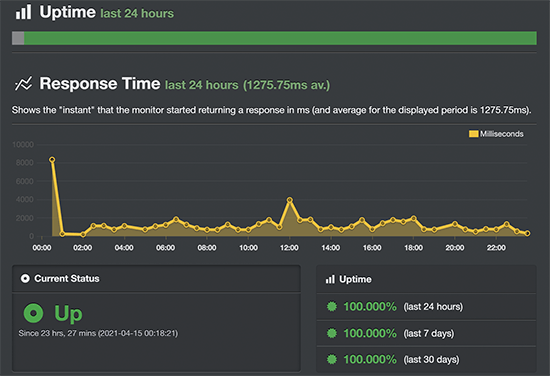The width and height of the screenshot is (550, 376).
Task: Click the Response Time line chart icon
Action: (x=23, y=83)
